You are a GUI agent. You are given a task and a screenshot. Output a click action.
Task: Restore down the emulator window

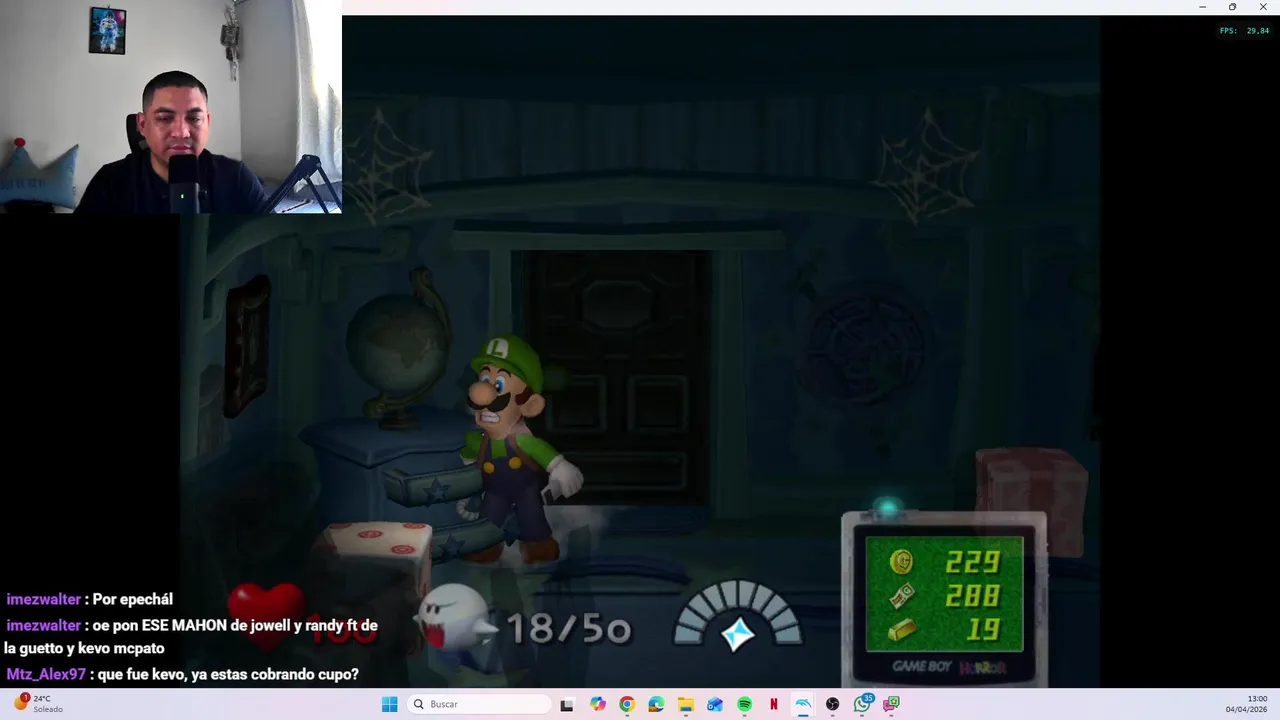click(x=1232, y=7)
